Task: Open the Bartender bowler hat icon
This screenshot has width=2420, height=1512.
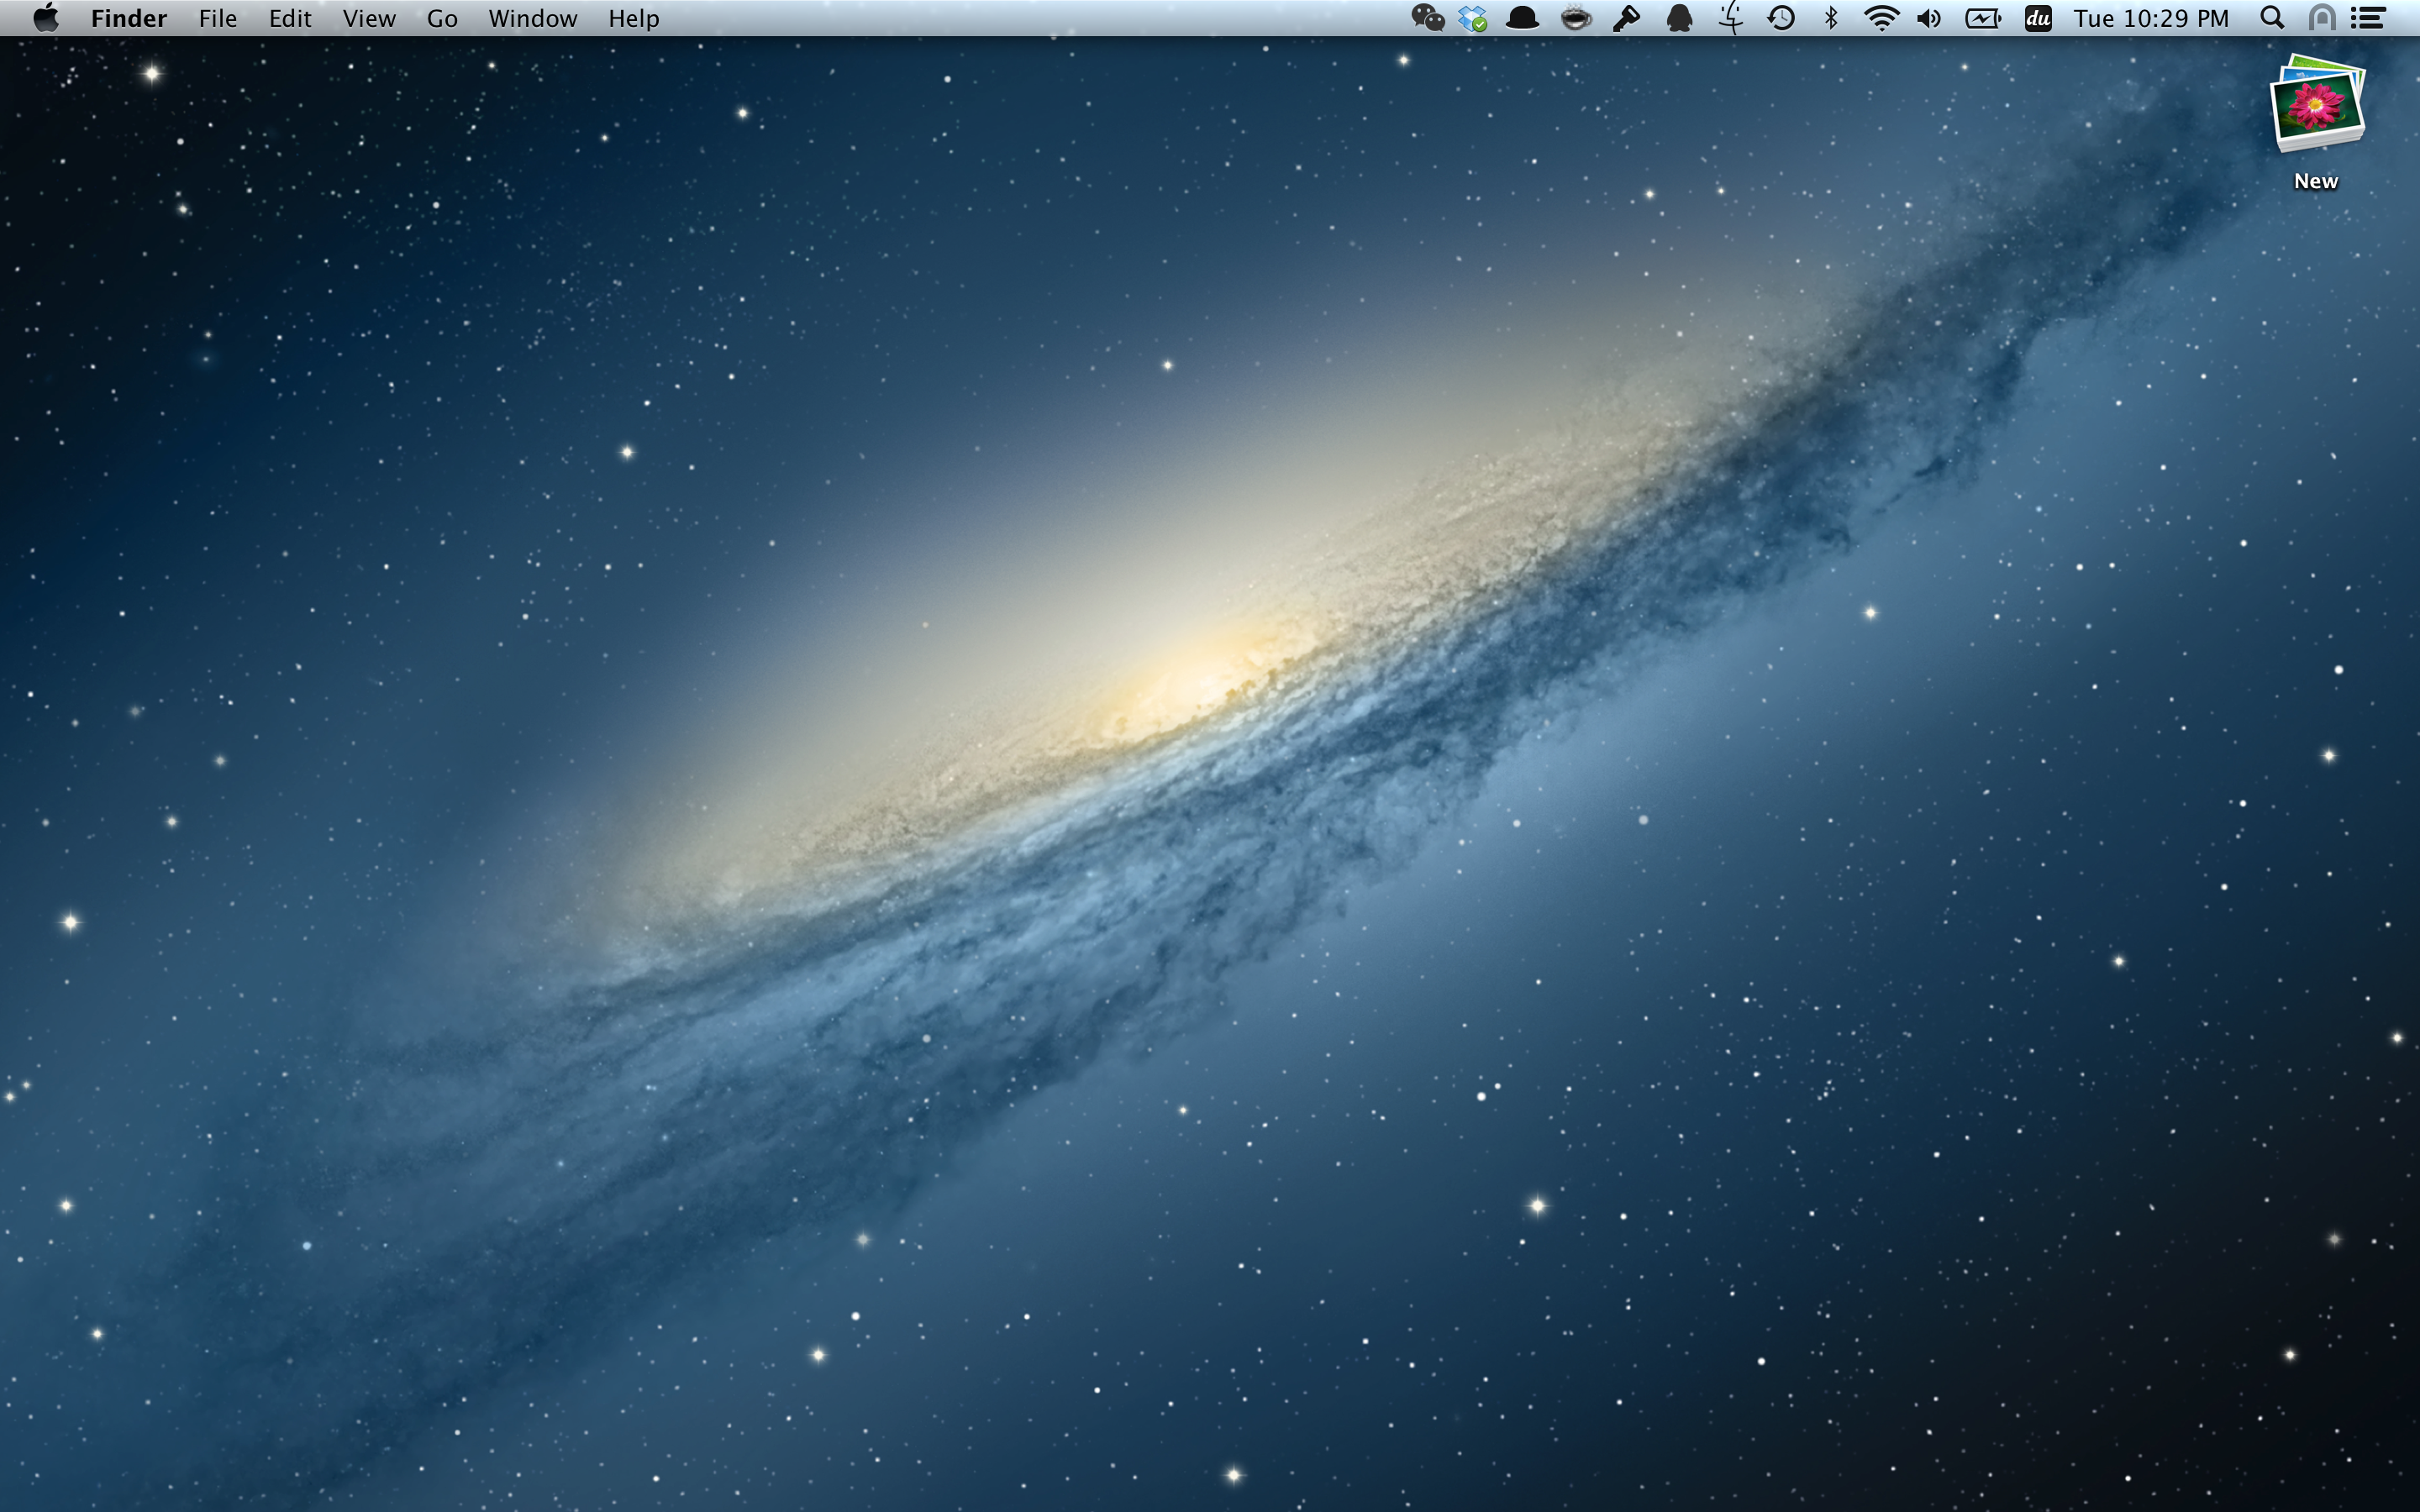Action: (x=1522, y=18)
